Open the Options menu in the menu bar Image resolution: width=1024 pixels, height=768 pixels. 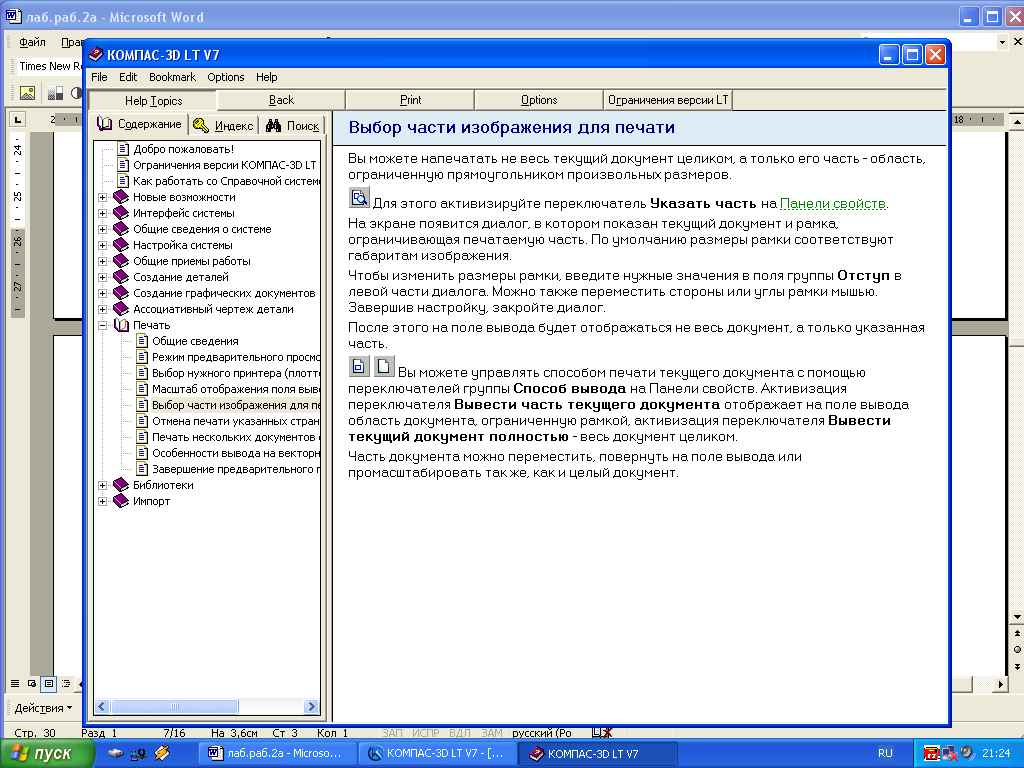(x=226, y=77)
